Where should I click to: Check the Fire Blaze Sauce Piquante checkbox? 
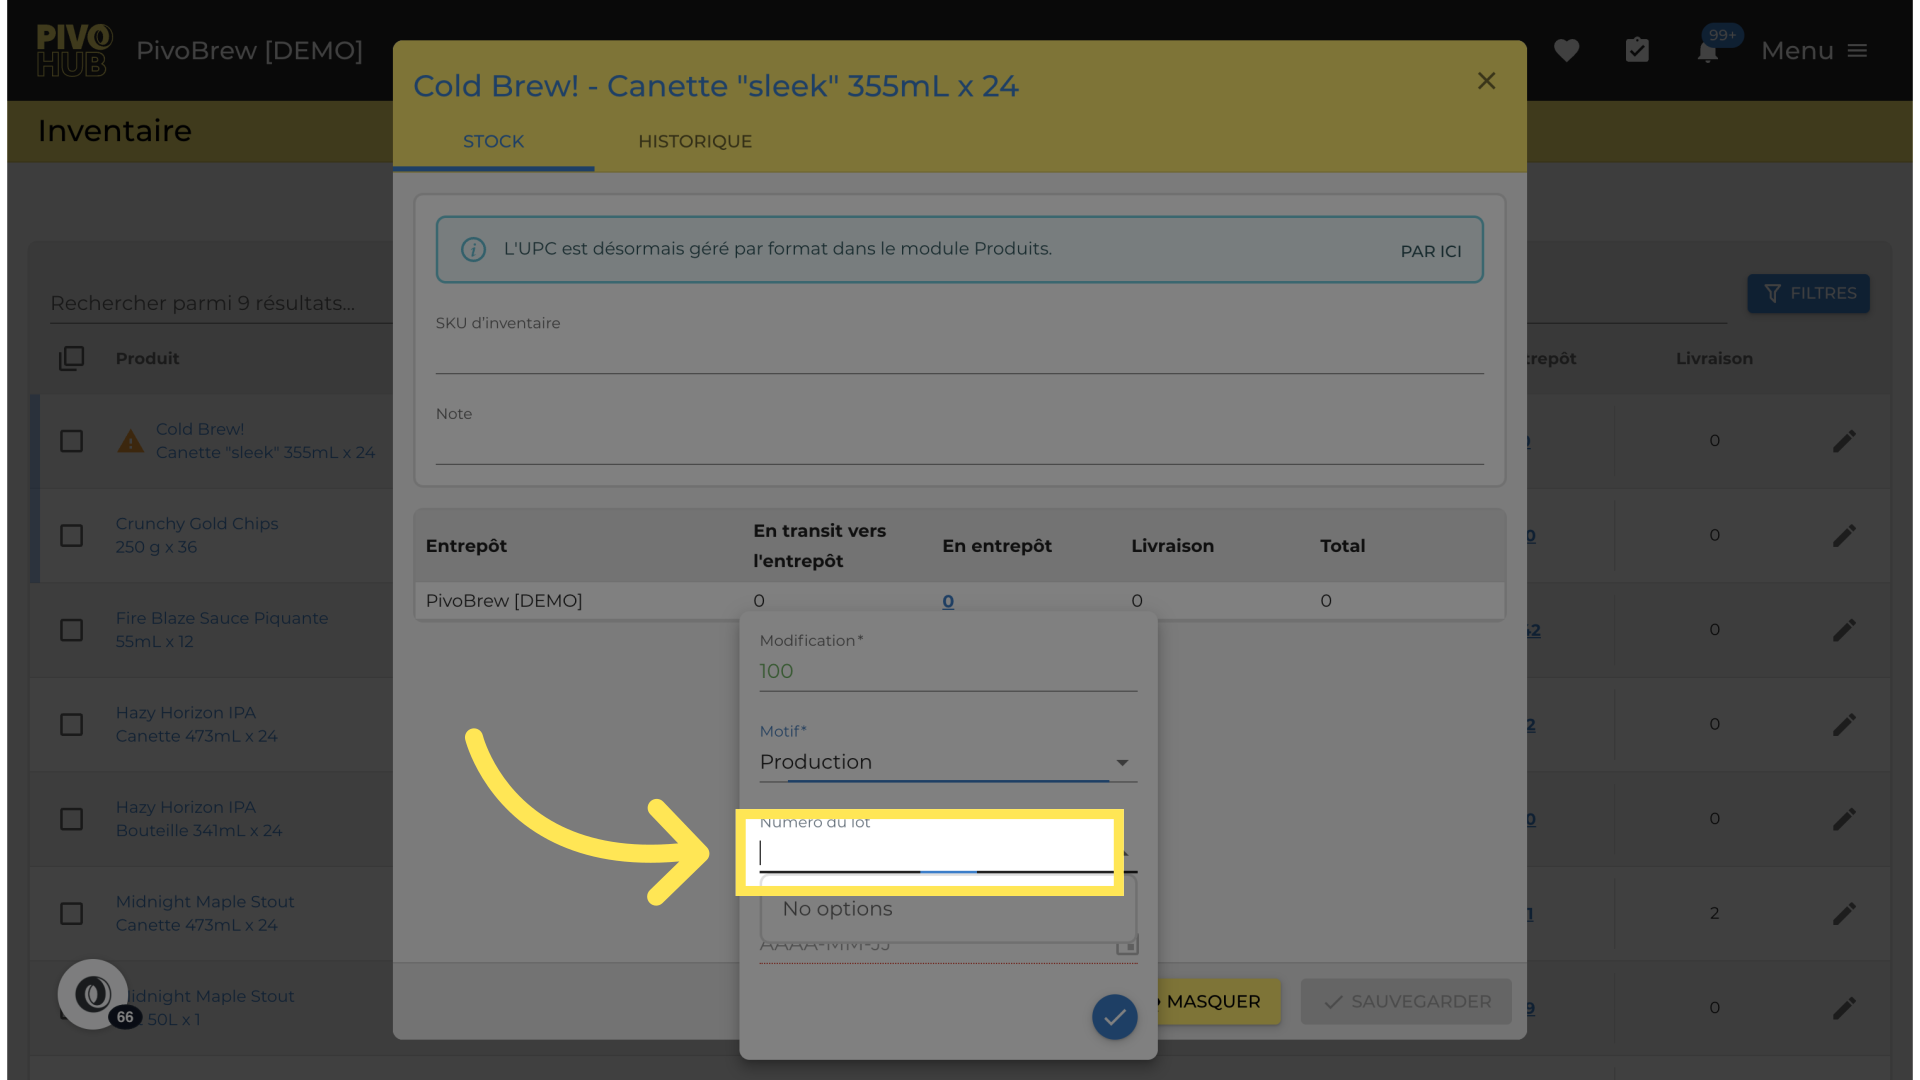pos(72,630)
